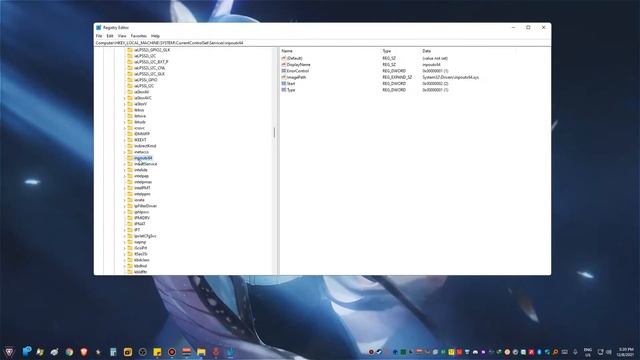
Task: Select the IPT key
Action: click(x=137, y=230)
